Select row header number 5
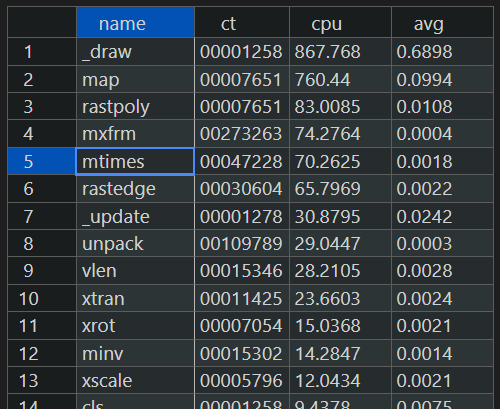Screen dimensions: 500x409 point(42,162)
